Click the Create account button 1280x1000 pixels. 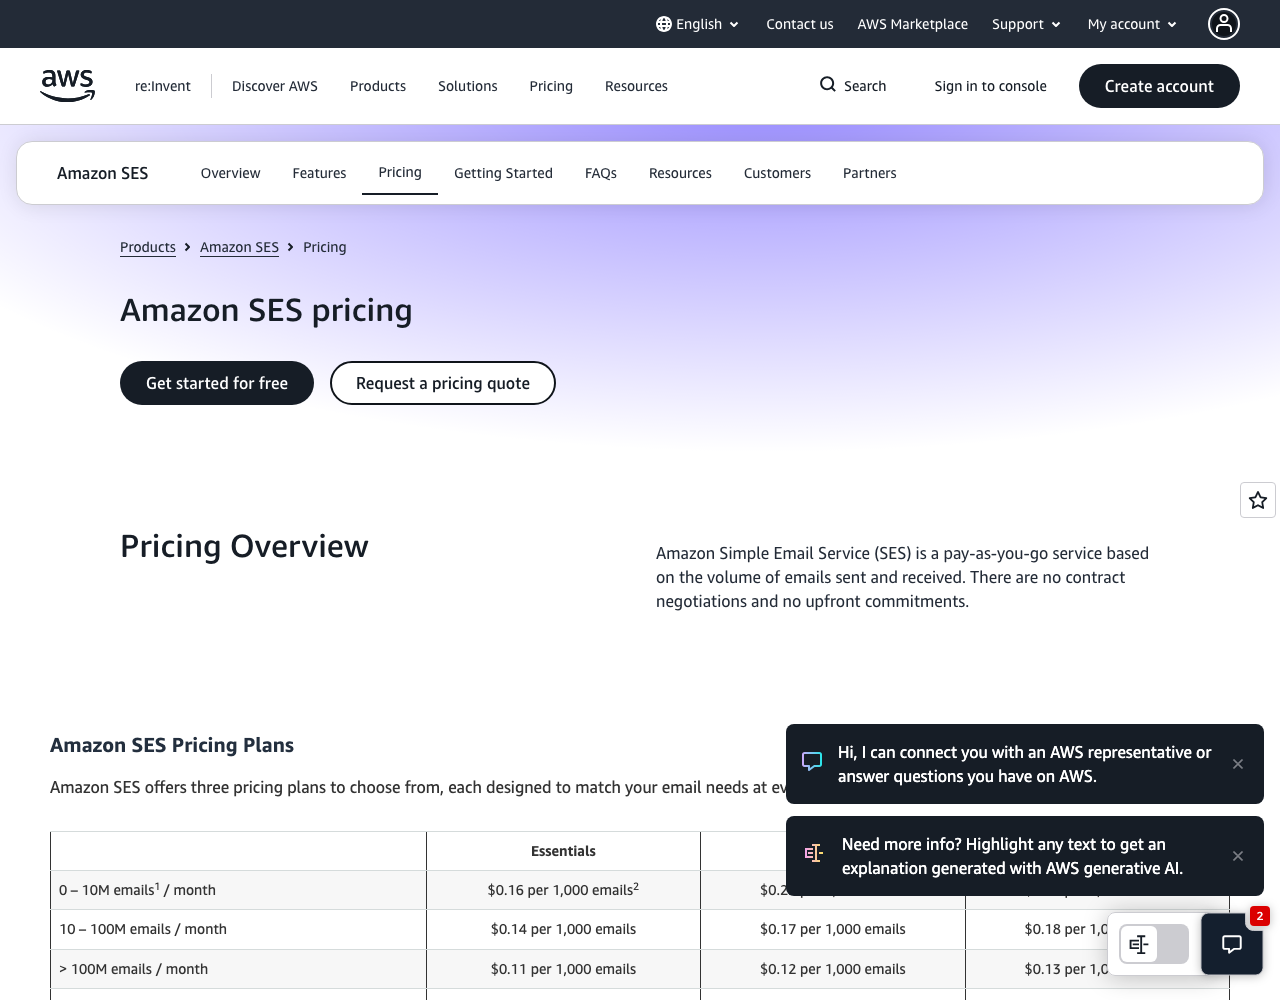click(x=1159, y=86)
